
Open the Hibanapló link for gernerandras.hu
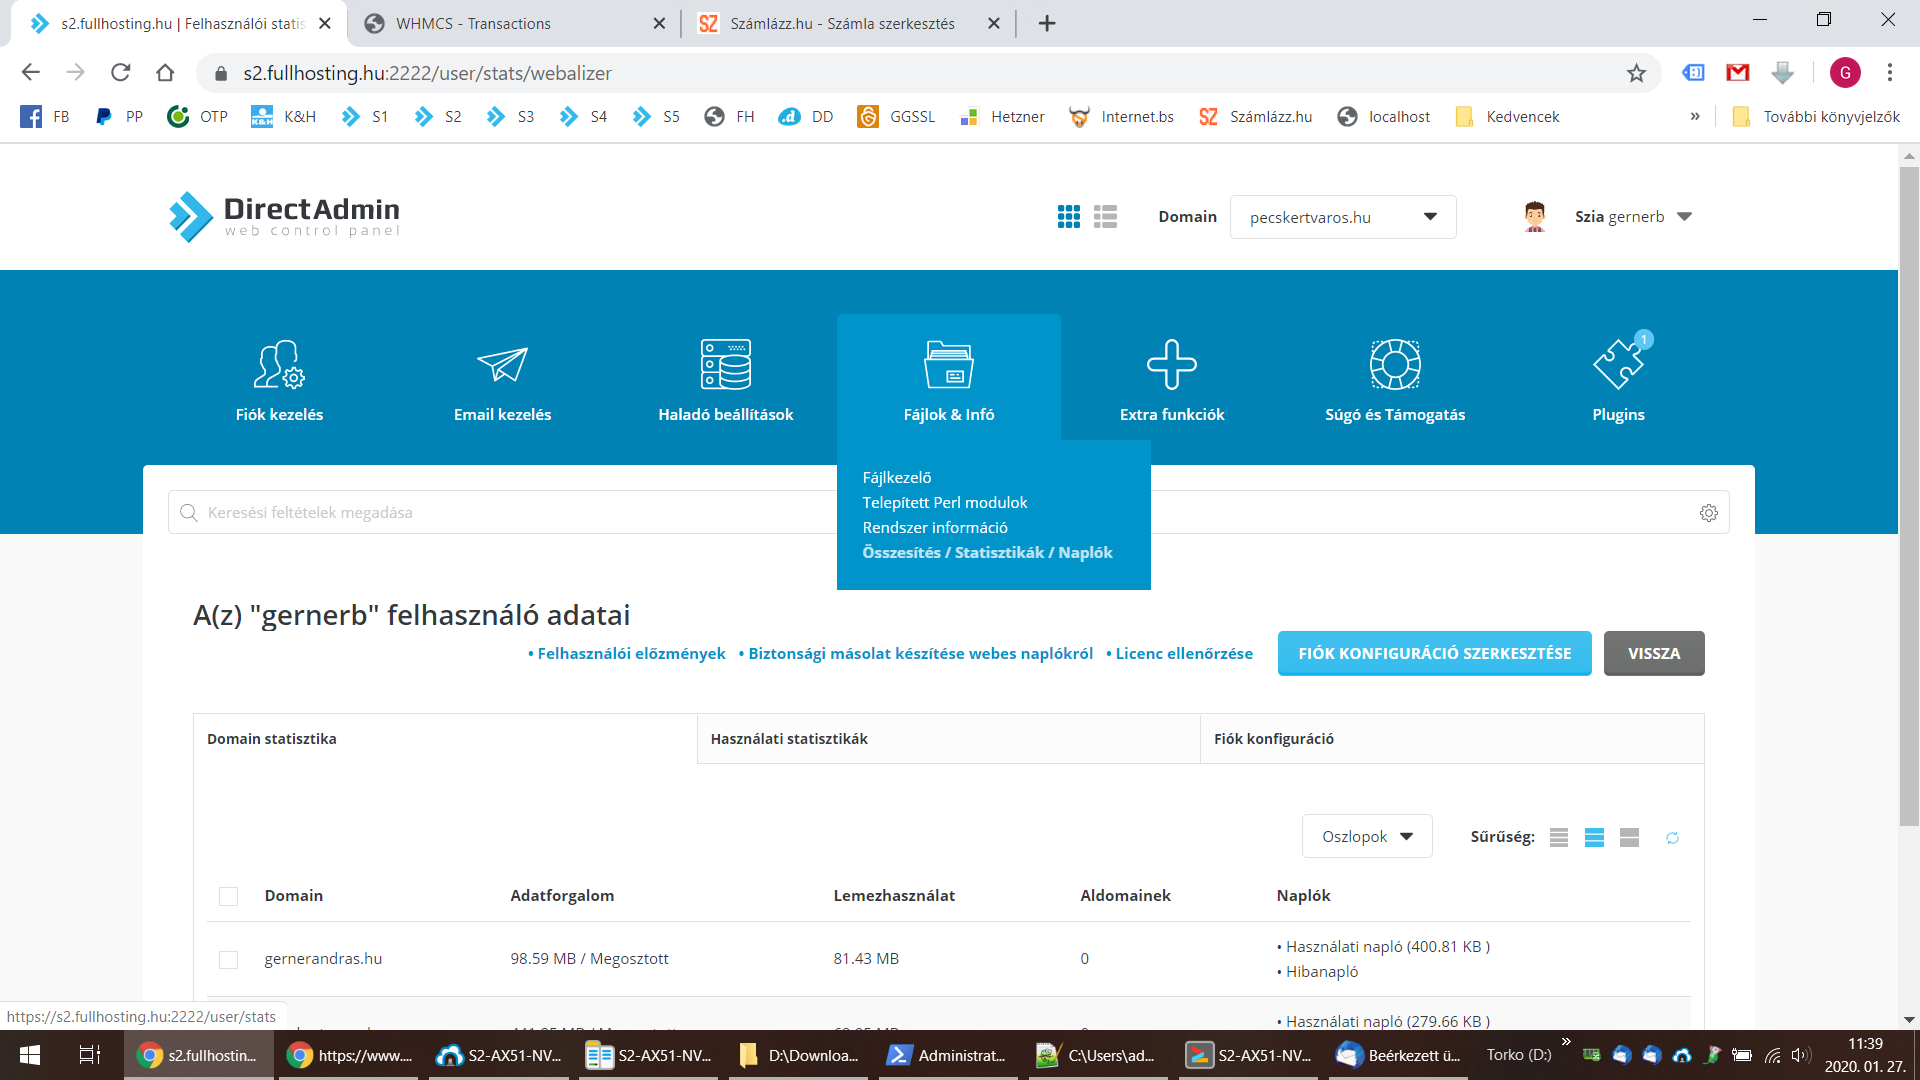(1322, 972)
